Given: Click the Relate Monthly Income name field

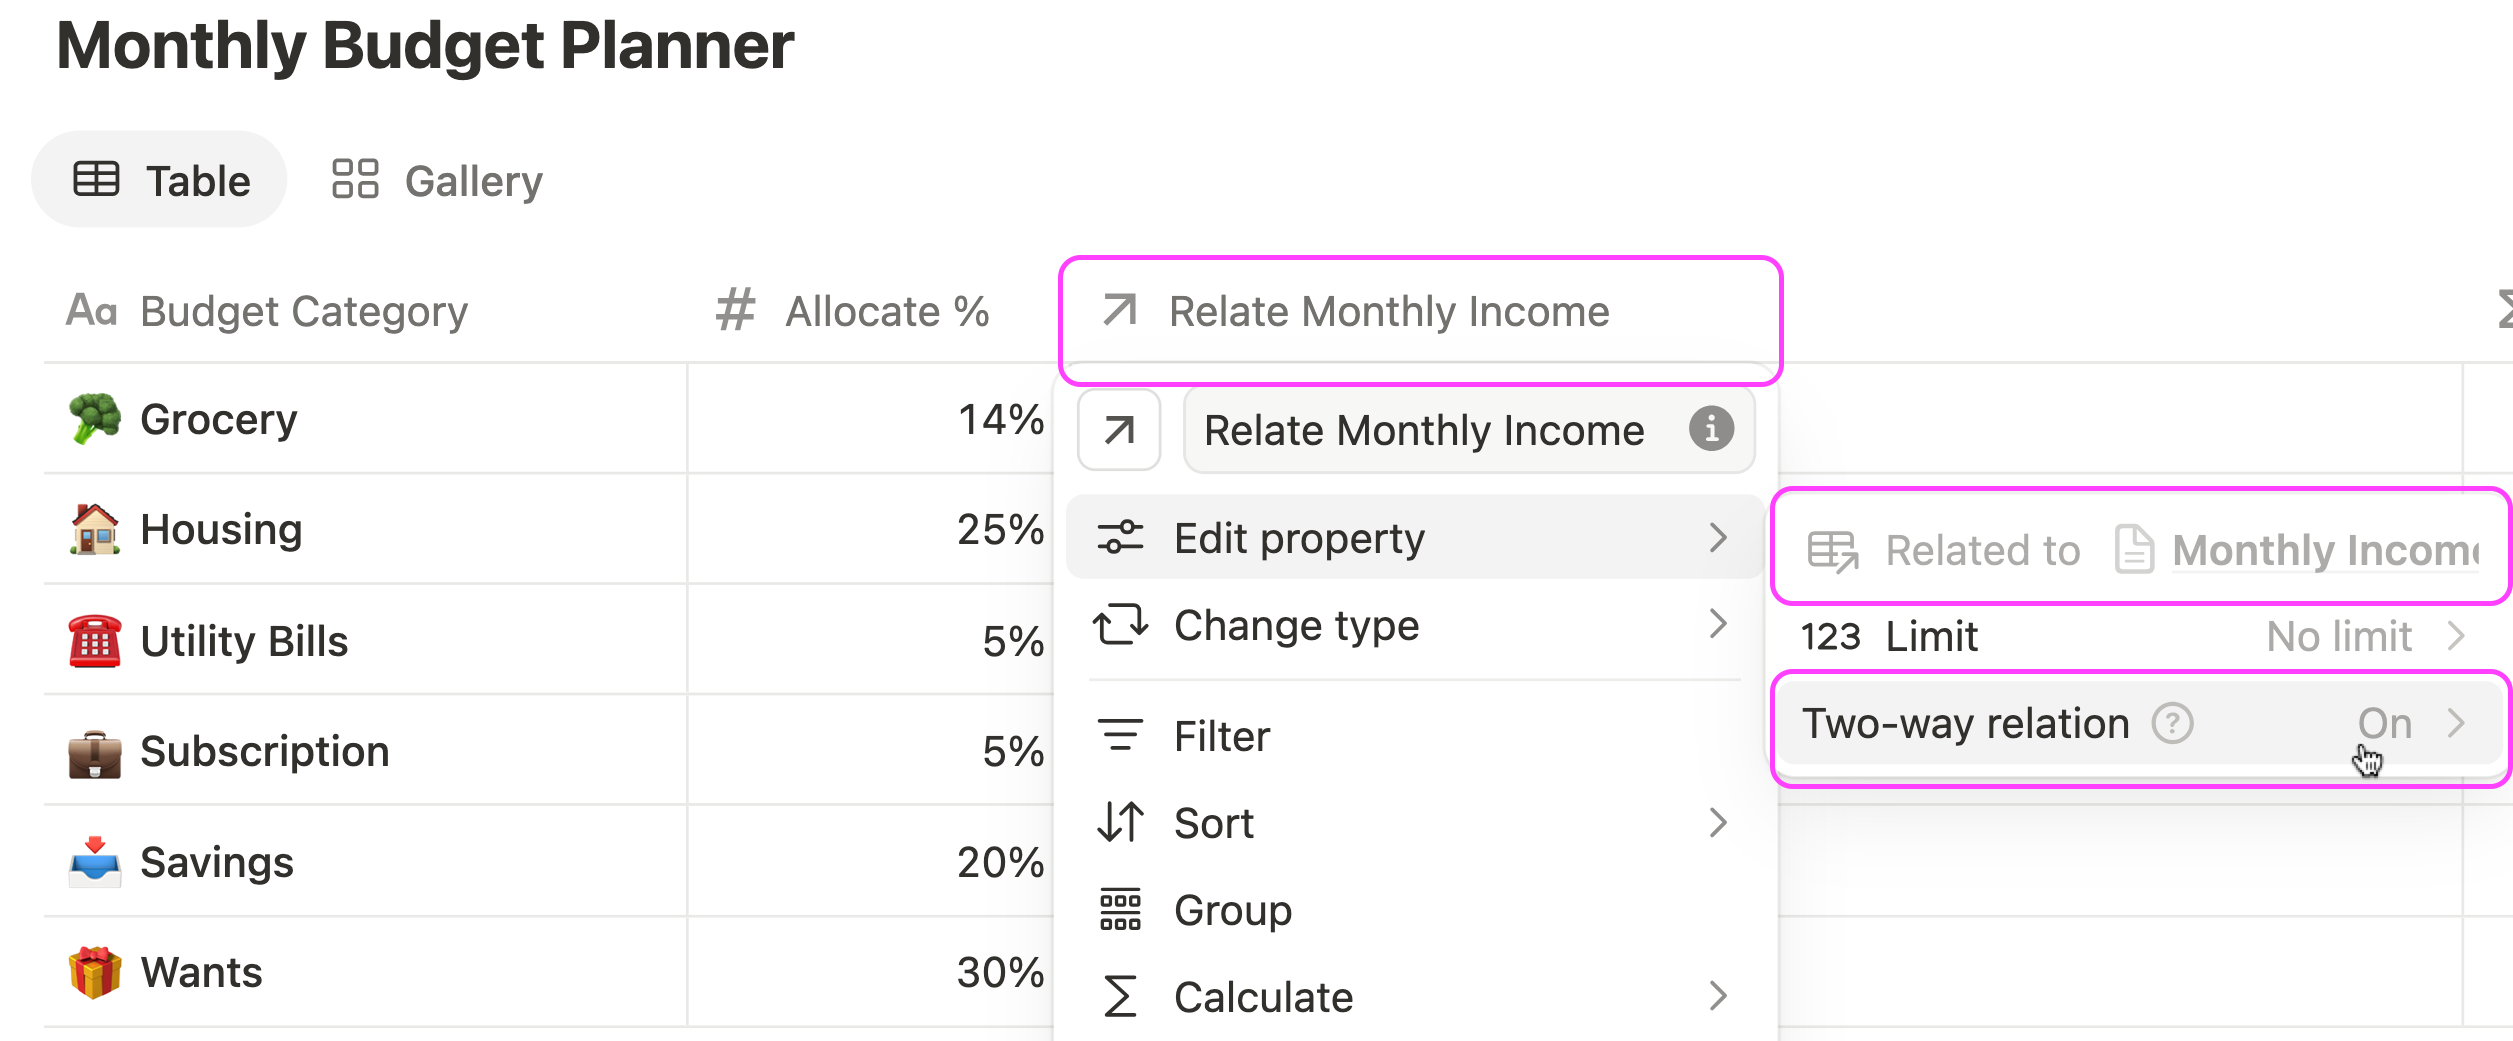Looking at the screenshot, I should pos(1469,430).
